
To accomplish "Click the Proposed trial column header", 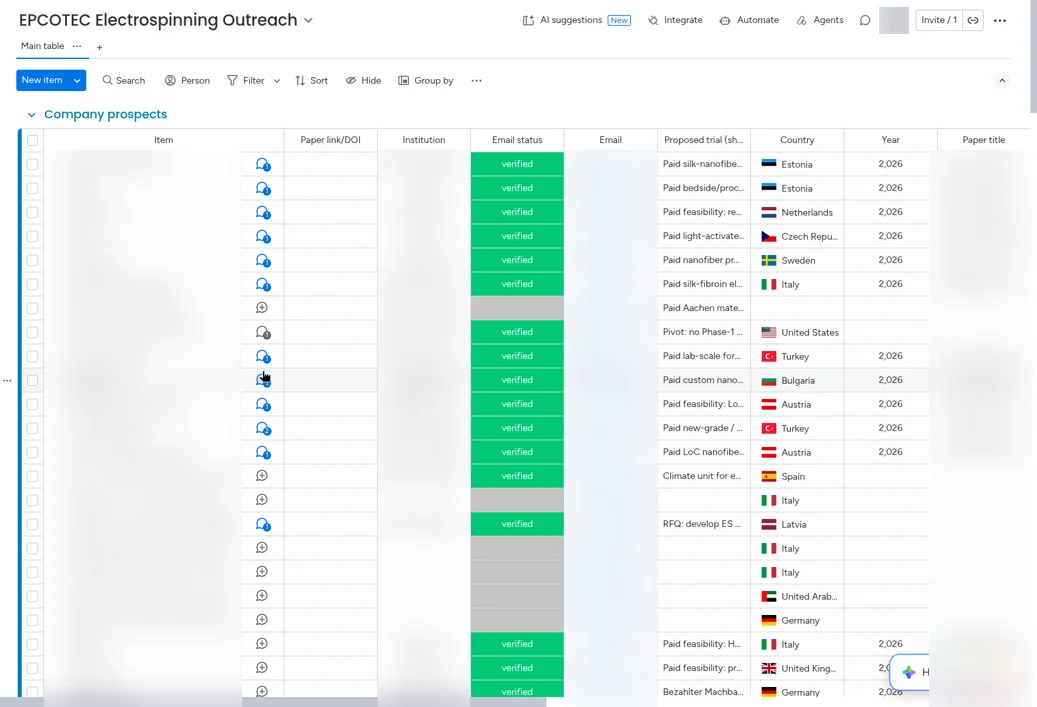I will pyautogui.click(x=704, y=140).
